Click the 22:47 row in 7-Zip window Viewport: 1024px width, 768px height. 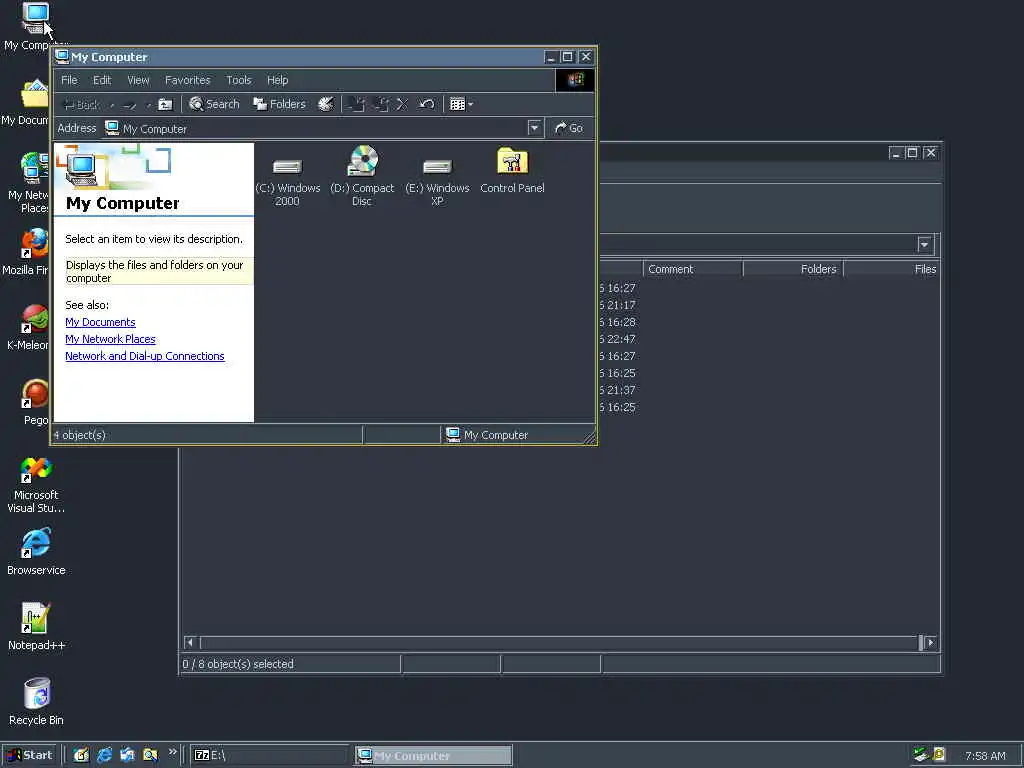[617, 339]
